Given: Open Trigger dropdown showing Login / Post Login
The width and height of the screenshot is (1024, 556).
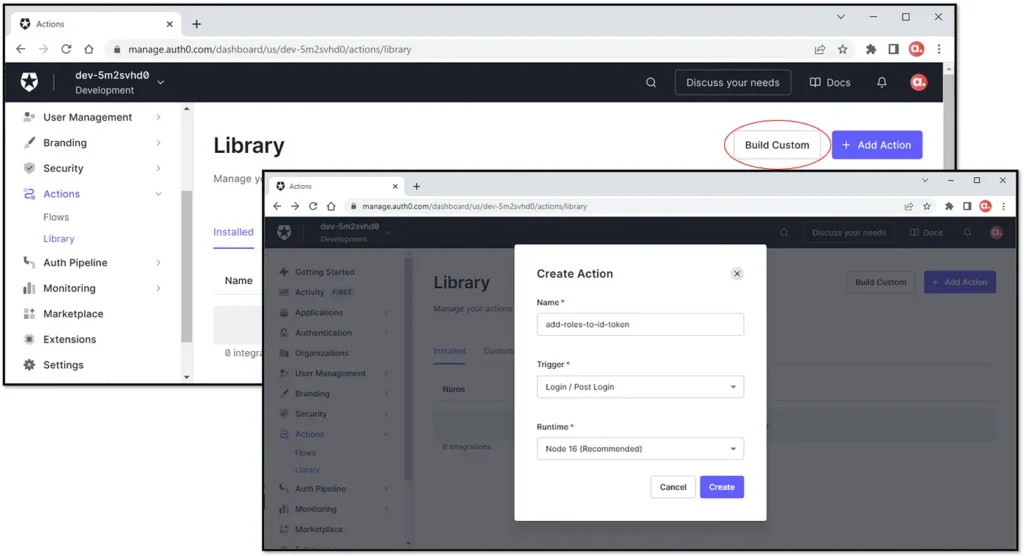Looking at the screenshot, I should coord(640,387).
